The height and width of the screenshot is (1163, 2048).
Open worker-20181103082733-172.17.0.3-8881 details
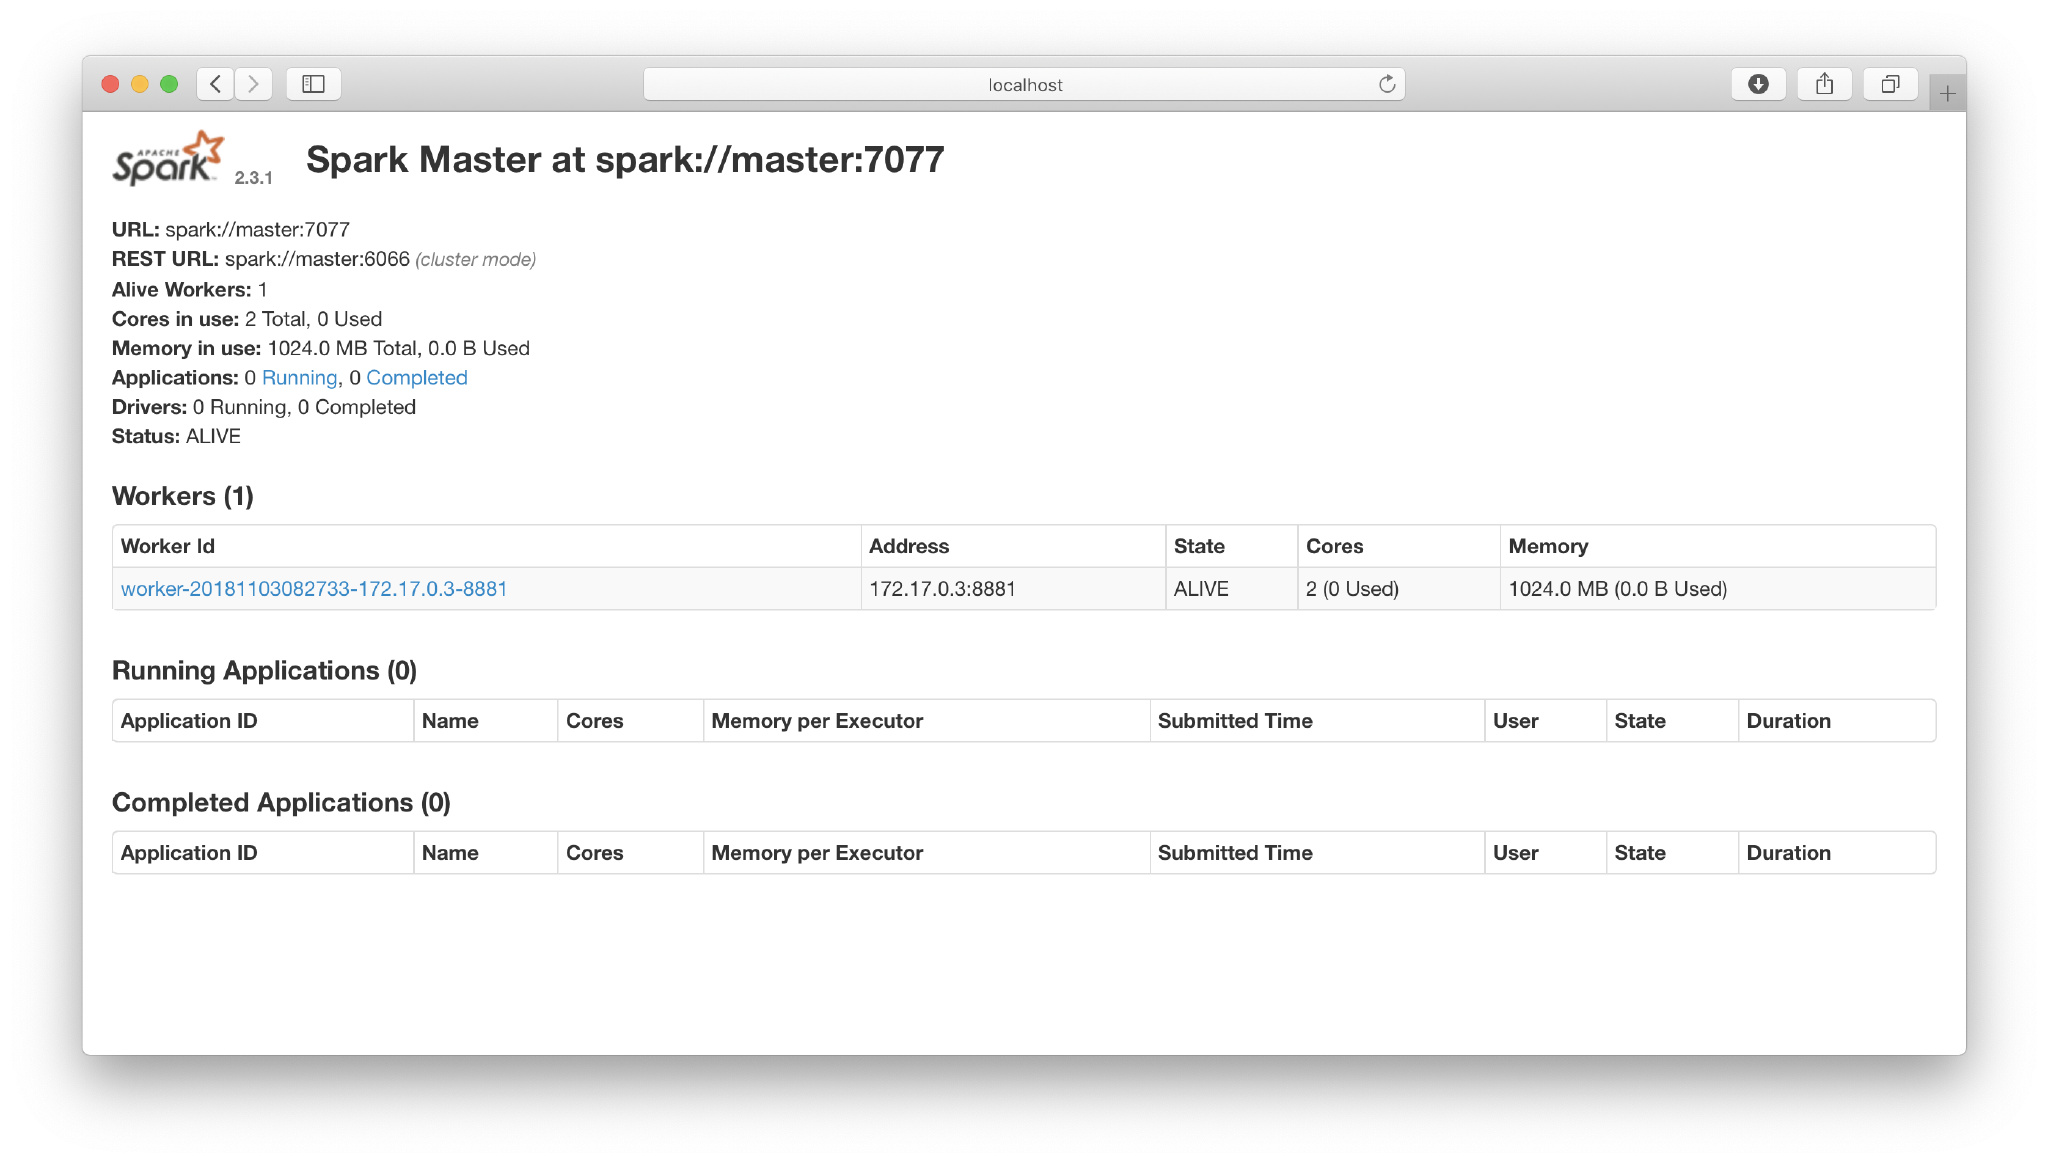pyautogui.click(x=314, y=589)
